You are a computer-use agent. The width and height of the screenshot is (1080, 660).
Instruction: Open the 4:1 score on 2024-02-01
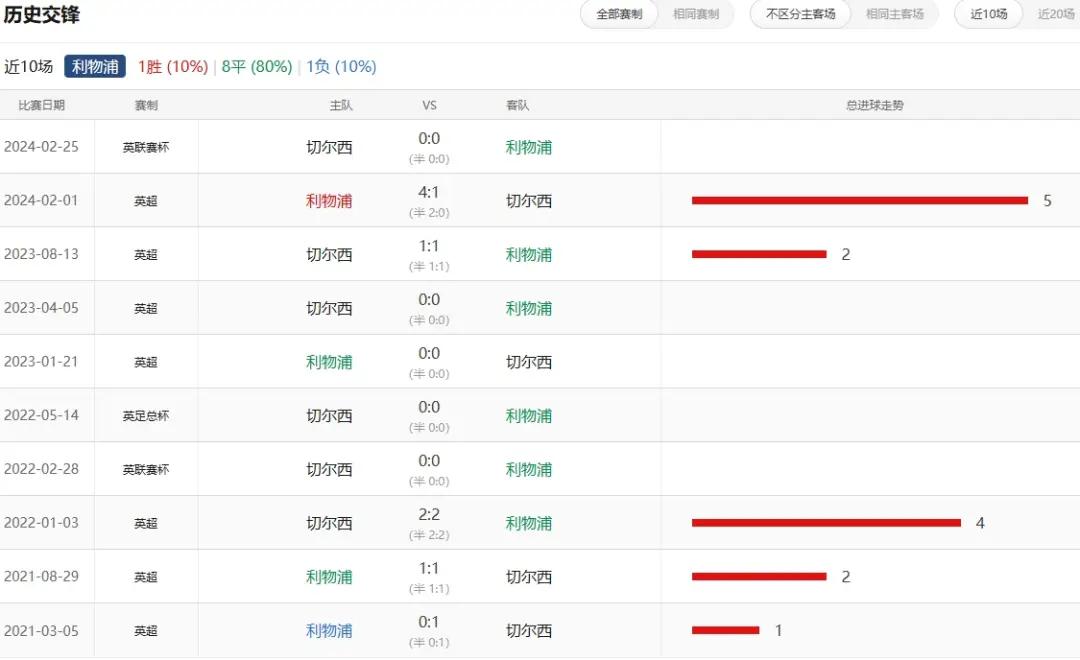click(428, 192)
